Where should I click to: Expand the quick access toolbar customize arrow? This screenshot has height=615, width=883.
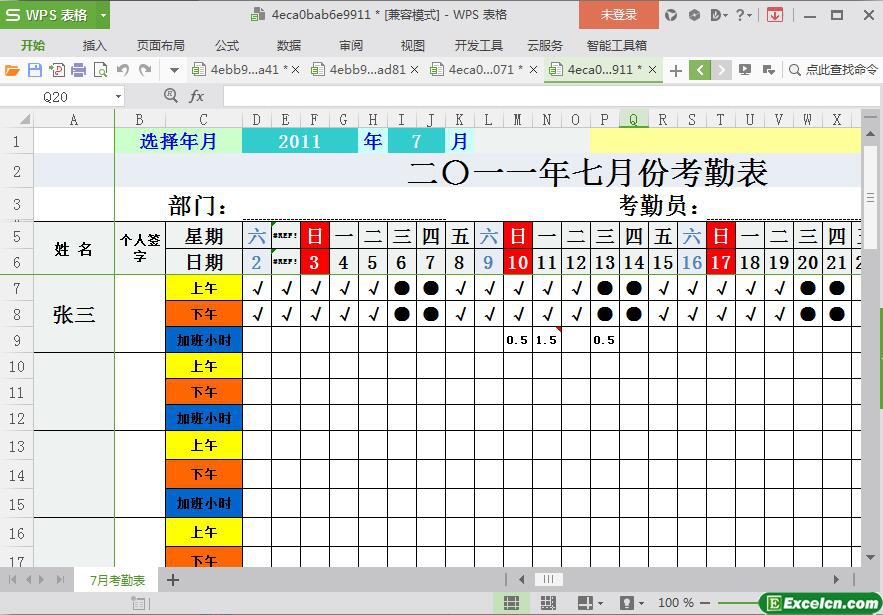pyautogui.click(x=174, y=70)
